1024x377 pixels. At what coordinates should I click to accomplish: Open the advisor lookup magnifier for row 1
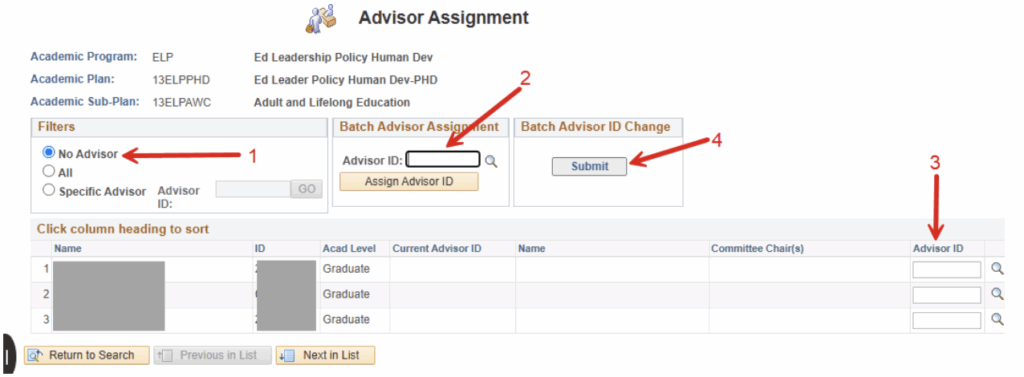(x=997, y=269)
